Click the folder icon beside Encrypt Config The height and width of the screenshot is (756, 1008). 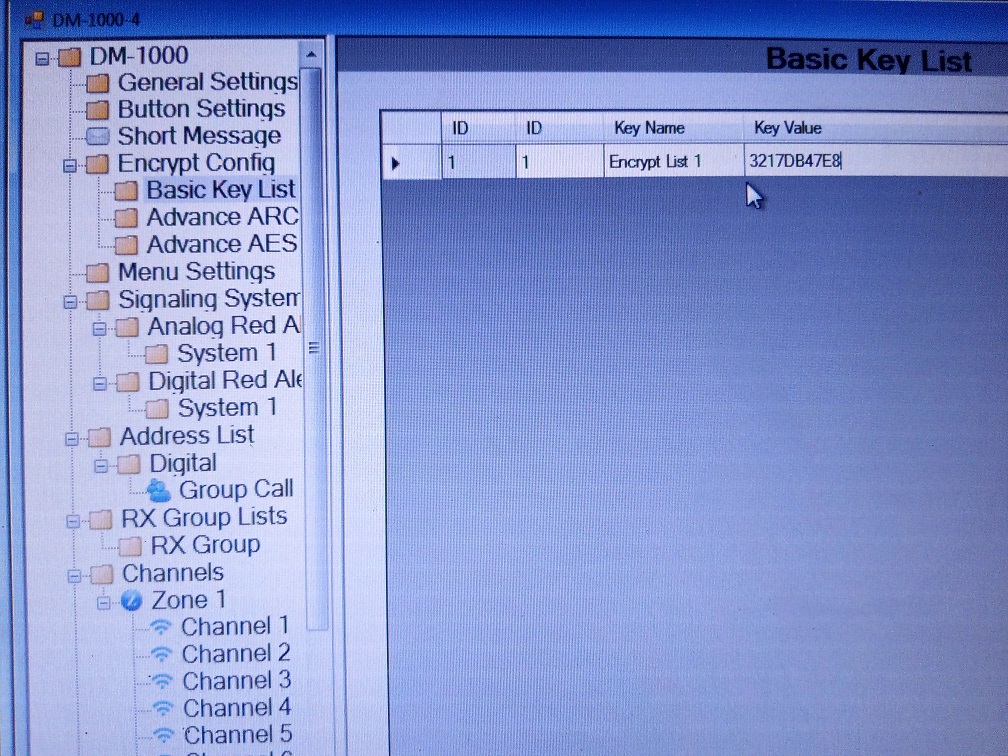point(98,165)
